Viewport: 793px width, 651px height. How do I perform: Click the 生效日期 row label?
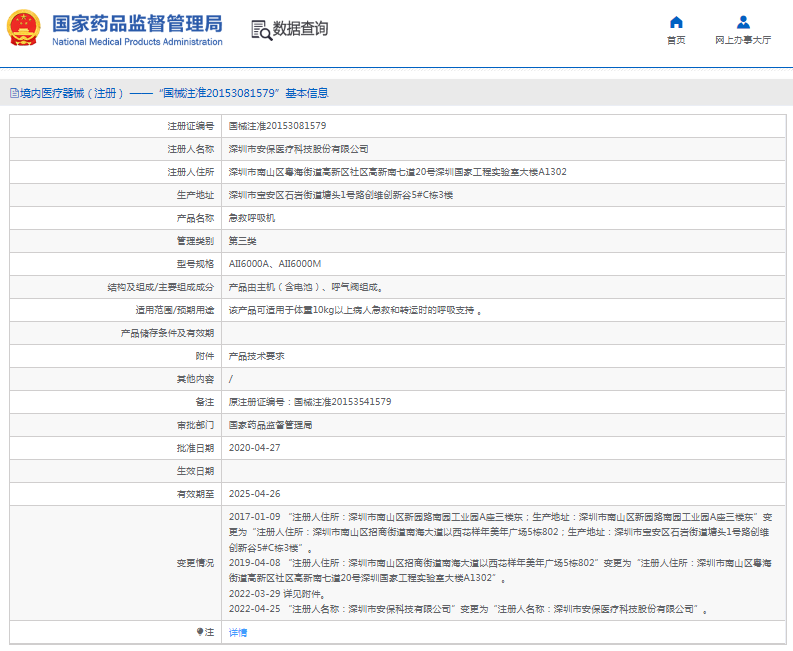point(196,471)
